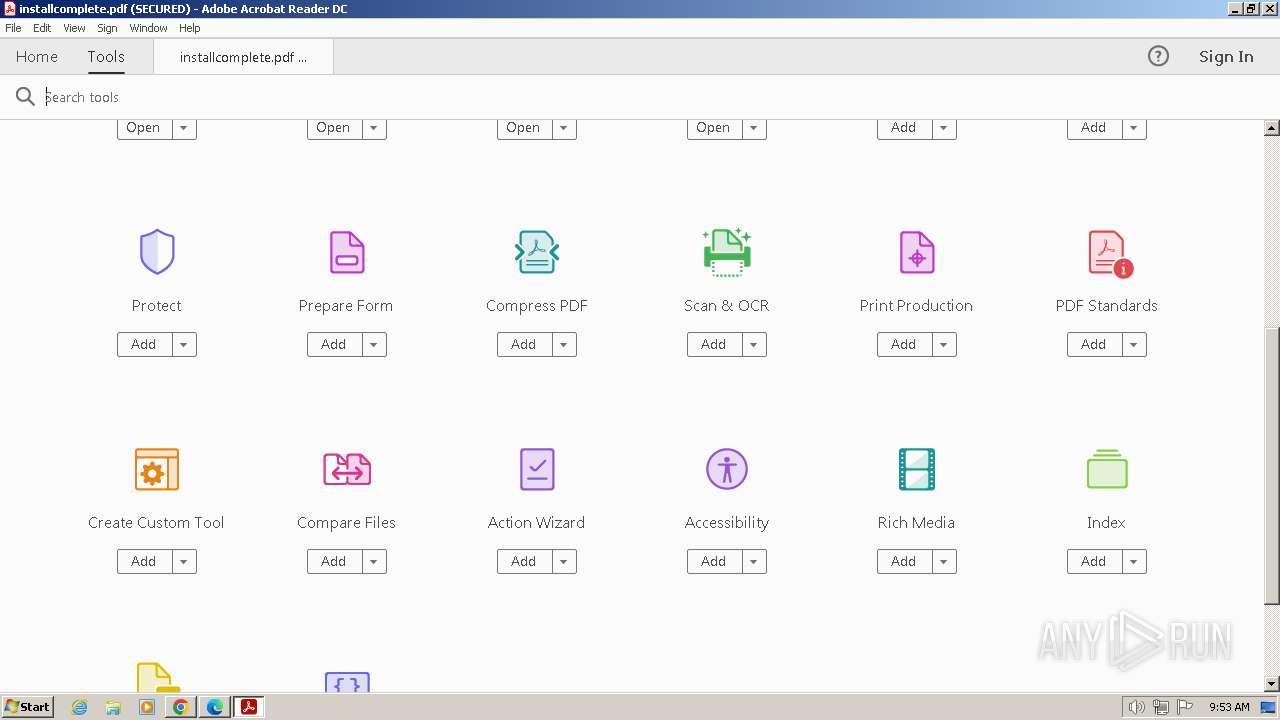
Task: Click the vertical scrollbar down arrow
Action: tap(1272, 684)
